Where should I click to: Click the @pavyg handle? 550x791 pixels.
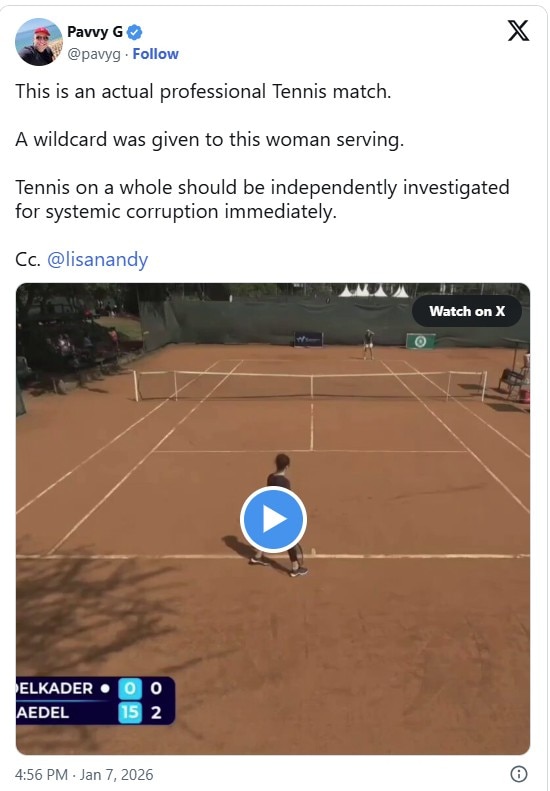(94, 54)
